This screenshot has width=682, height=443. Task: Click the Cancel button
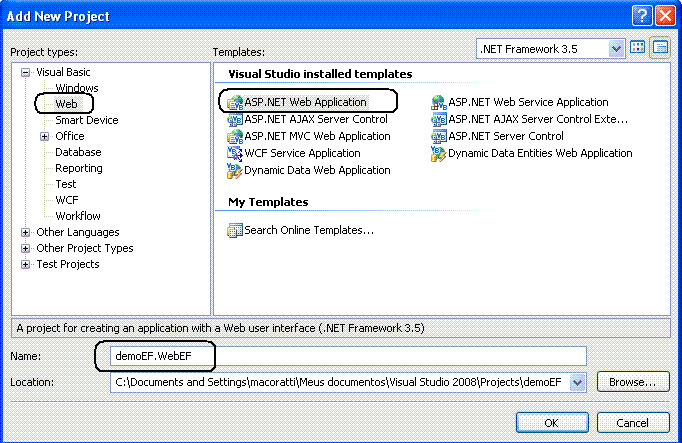coord(632,423)
